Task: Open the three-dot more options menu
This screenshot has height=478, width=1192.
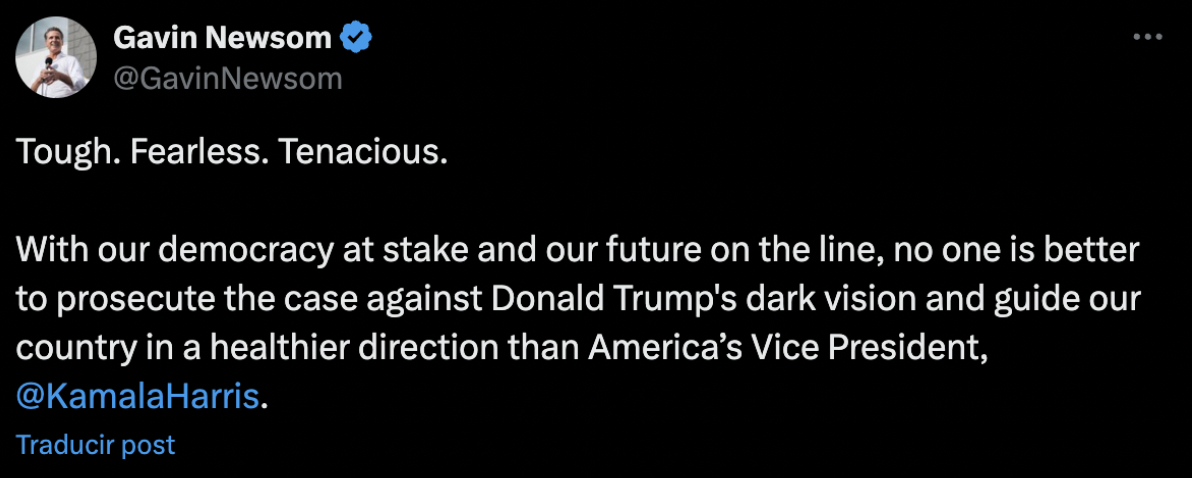Action: pos(1149,37)
